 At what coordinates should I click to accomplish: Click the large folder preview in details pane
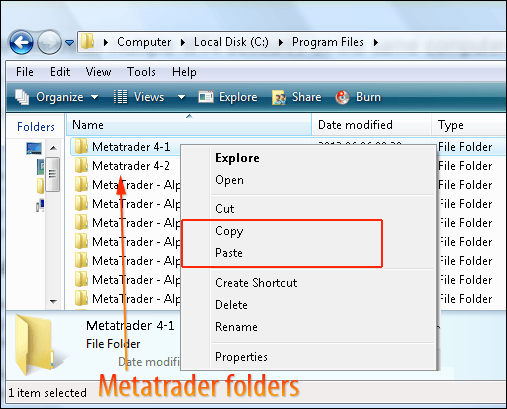click(x=34, y=344)
